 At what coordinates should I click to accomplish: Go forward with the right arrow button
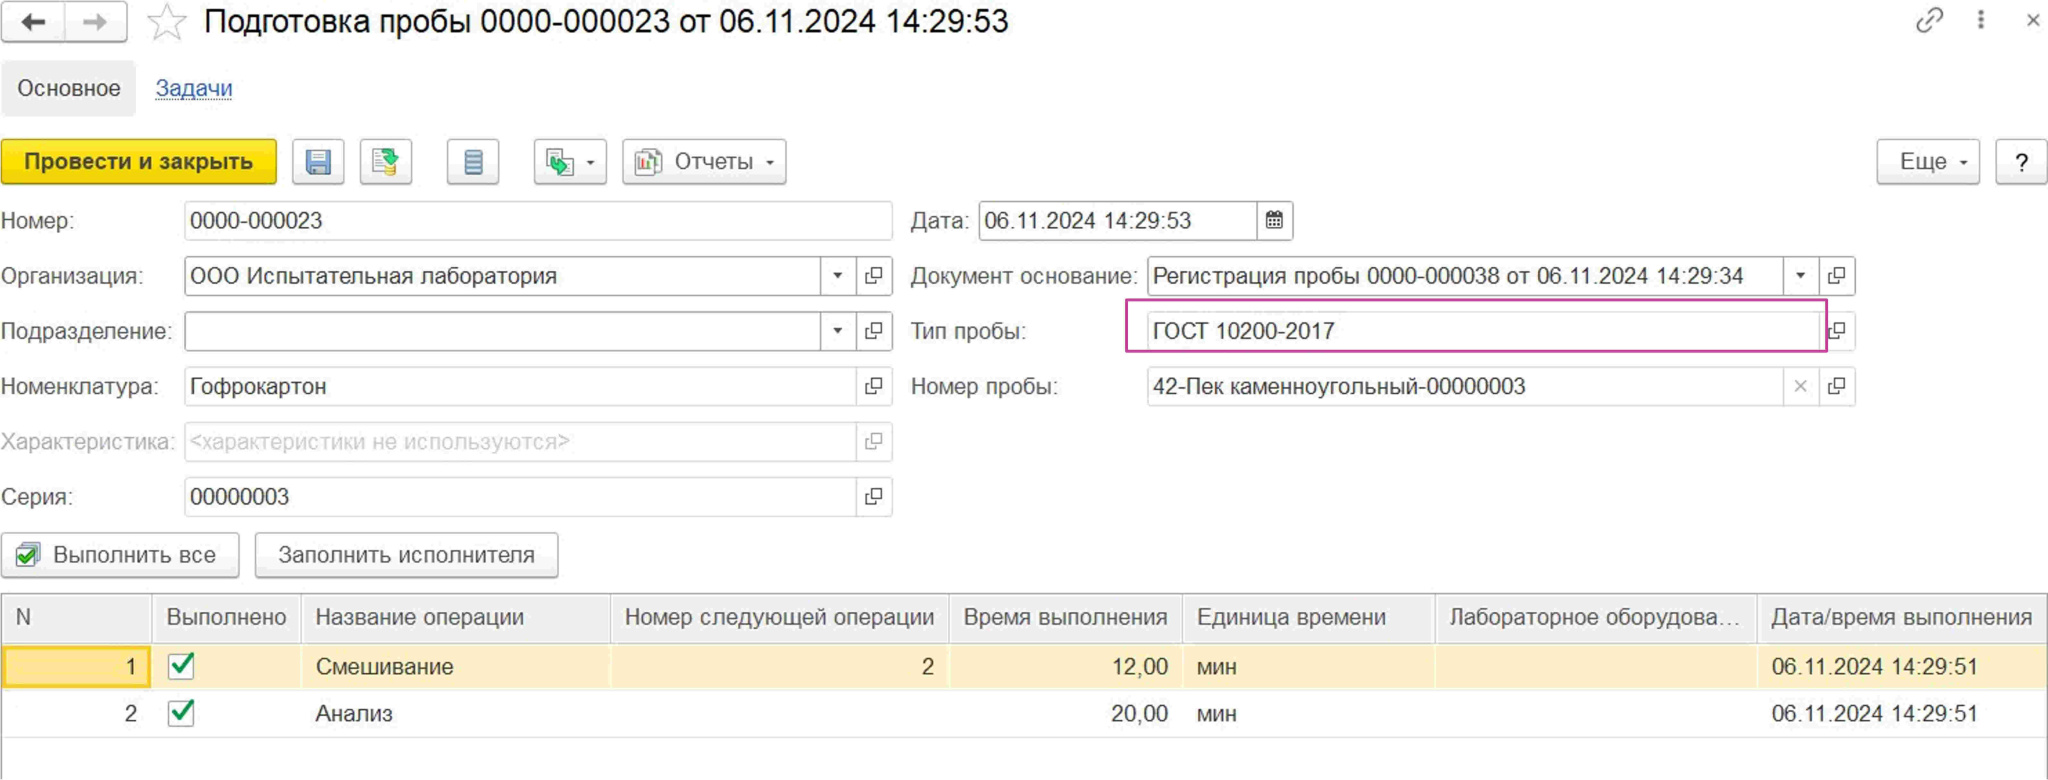[96, 21]
